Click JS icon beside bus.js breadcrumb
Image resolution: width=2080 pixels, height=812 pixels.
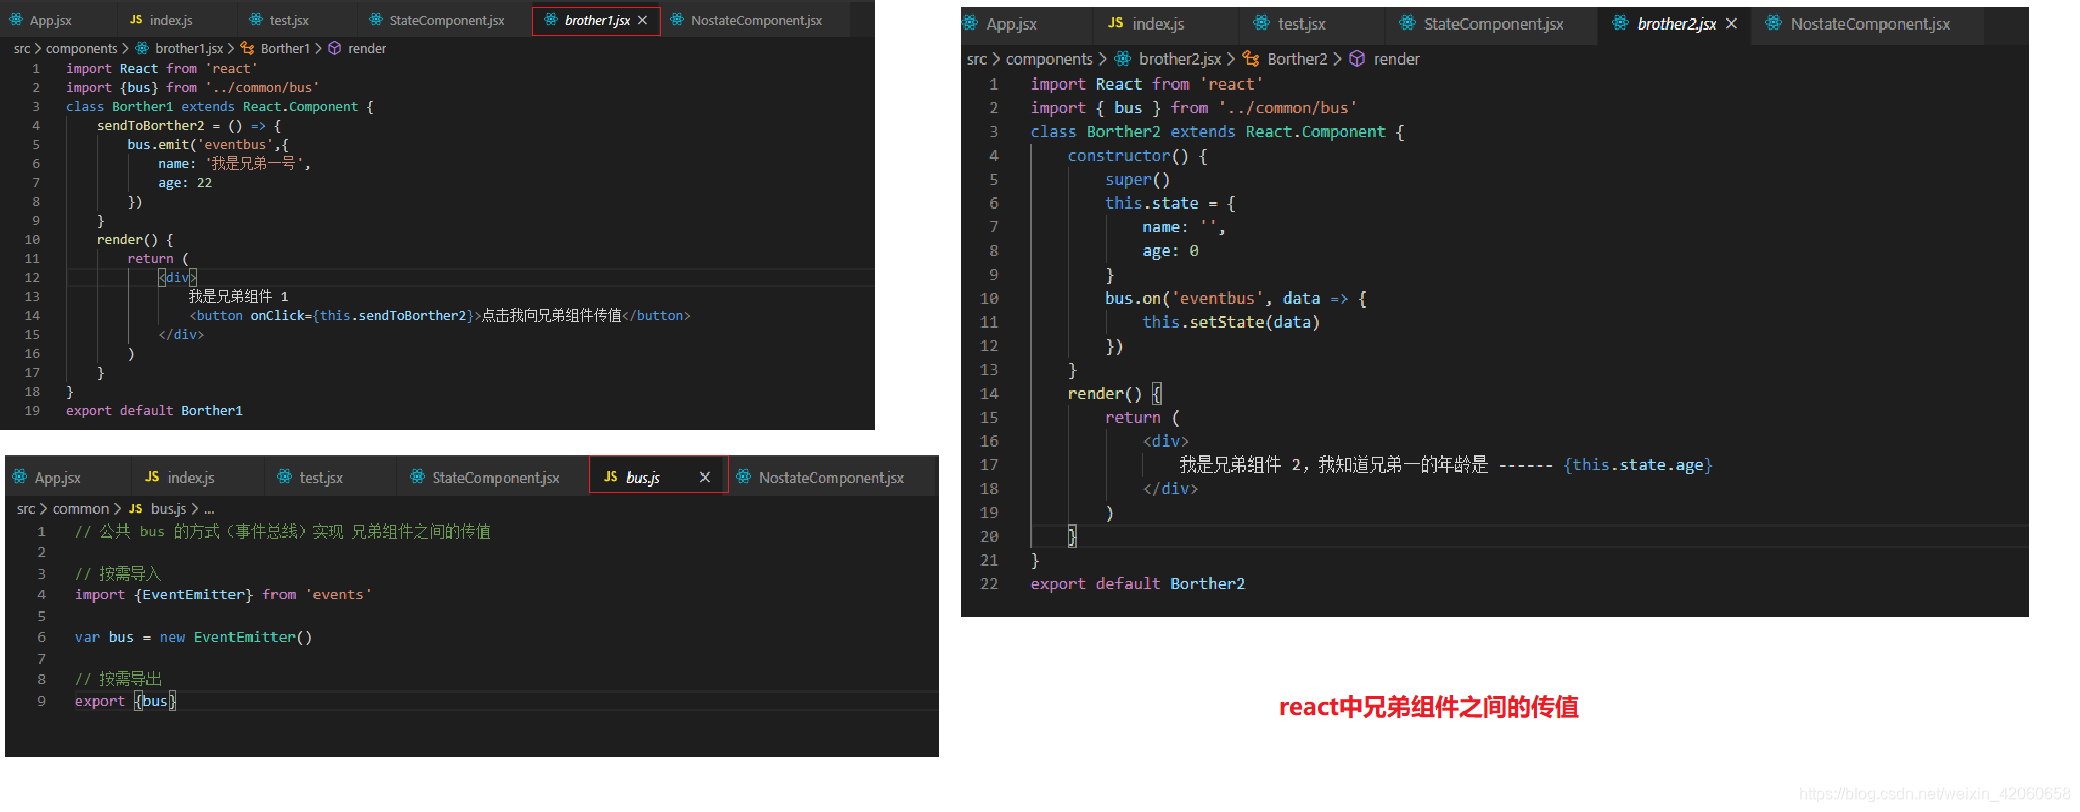coord(136,509)
